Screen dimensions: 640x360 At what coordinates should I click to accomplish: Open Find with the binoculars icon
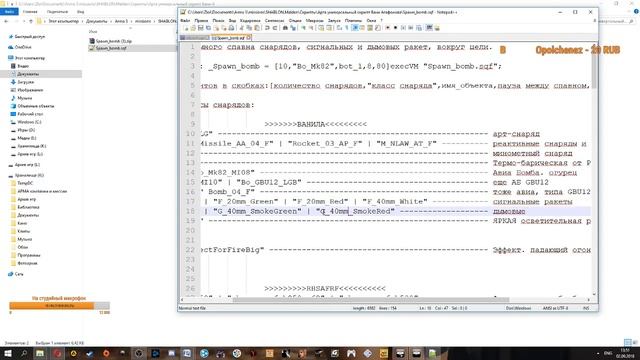pyautogui.click(x=286, y=28)
